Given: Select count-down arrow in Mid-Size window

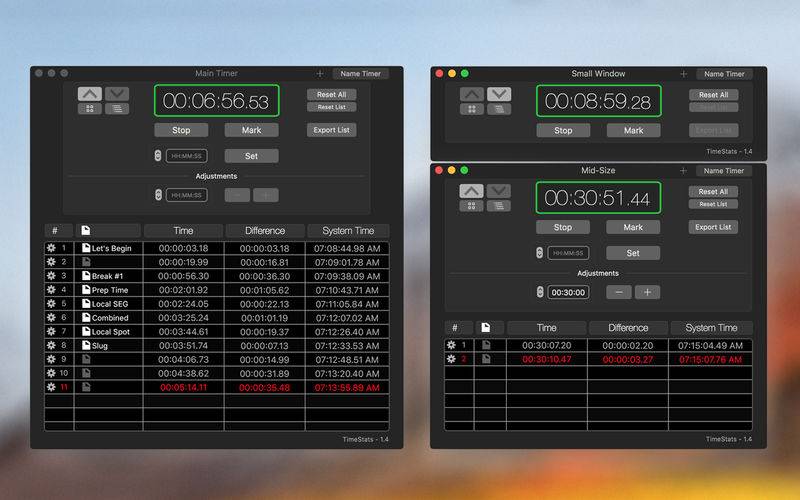Looking at the screenshot, I should [x=498, y=191].
